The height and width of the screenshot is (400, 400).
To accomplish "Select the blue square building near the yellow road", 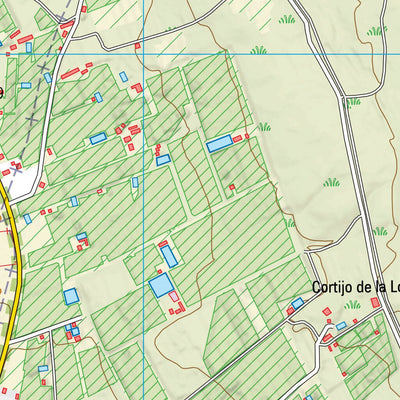I will click(x=71, y=296).
